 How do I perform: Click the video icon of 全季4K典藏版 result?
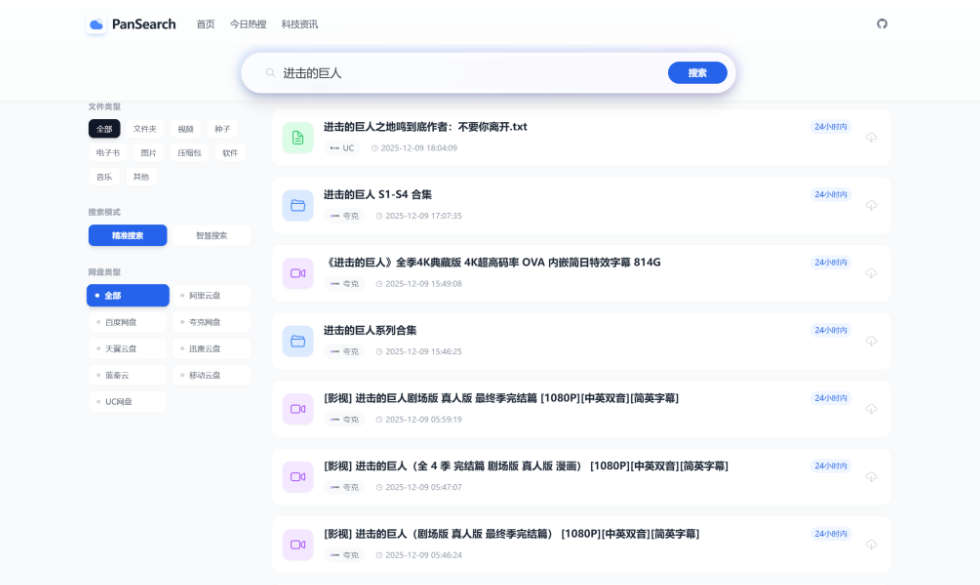[x=298, y=273]
